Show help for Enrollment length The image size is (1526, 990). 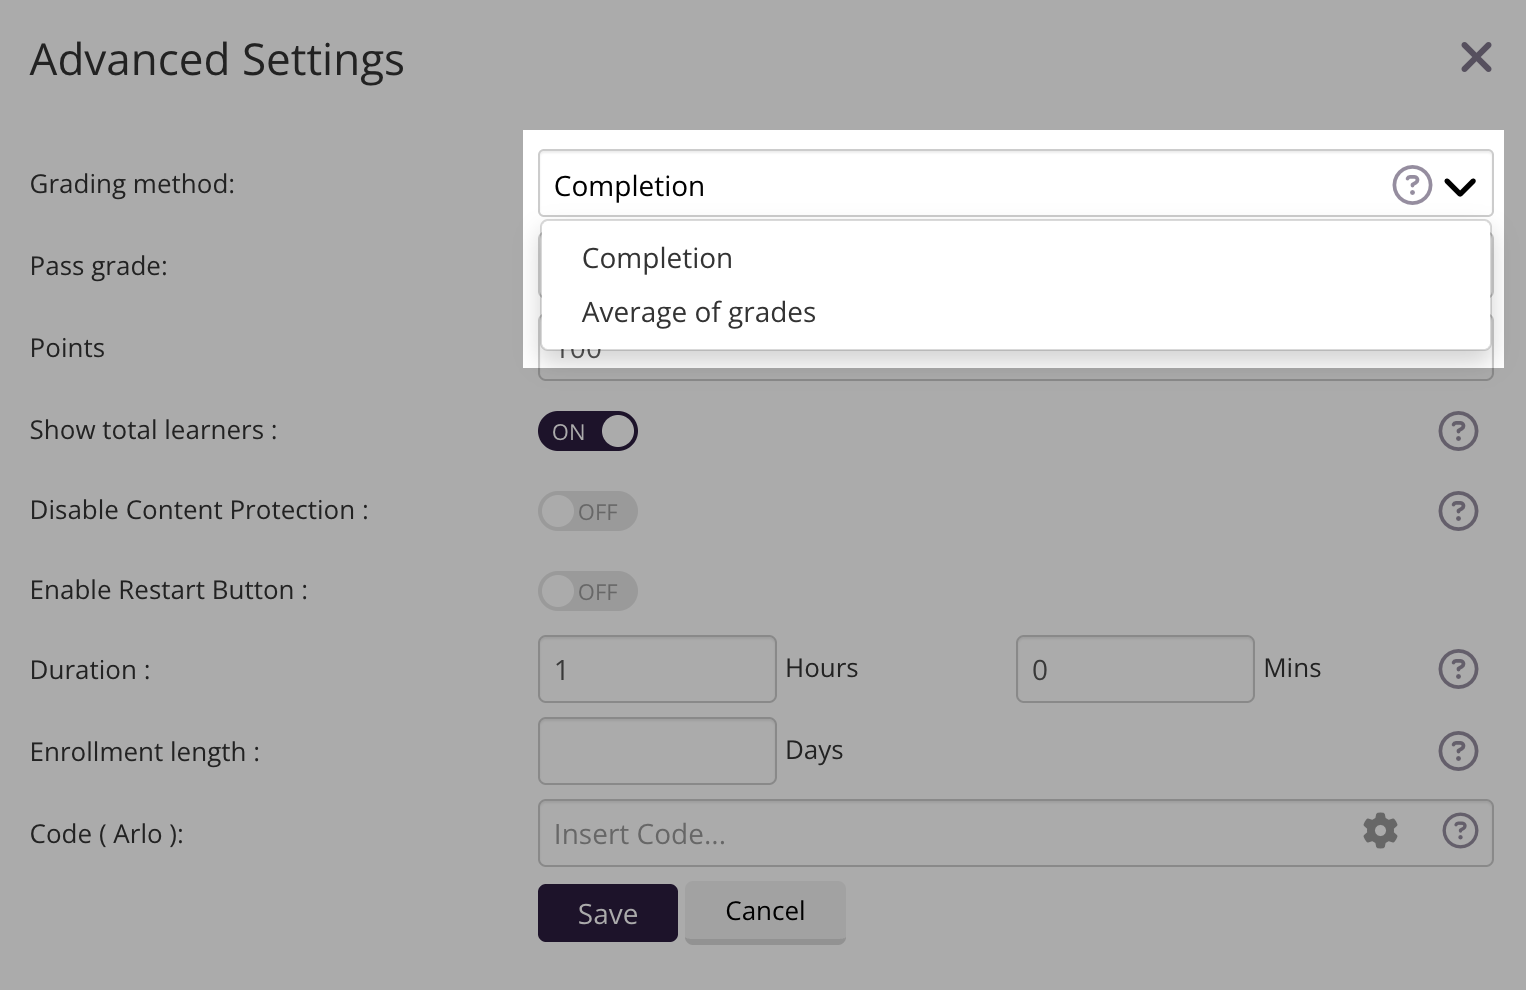pyautogui.click(x=1458, y=751)
